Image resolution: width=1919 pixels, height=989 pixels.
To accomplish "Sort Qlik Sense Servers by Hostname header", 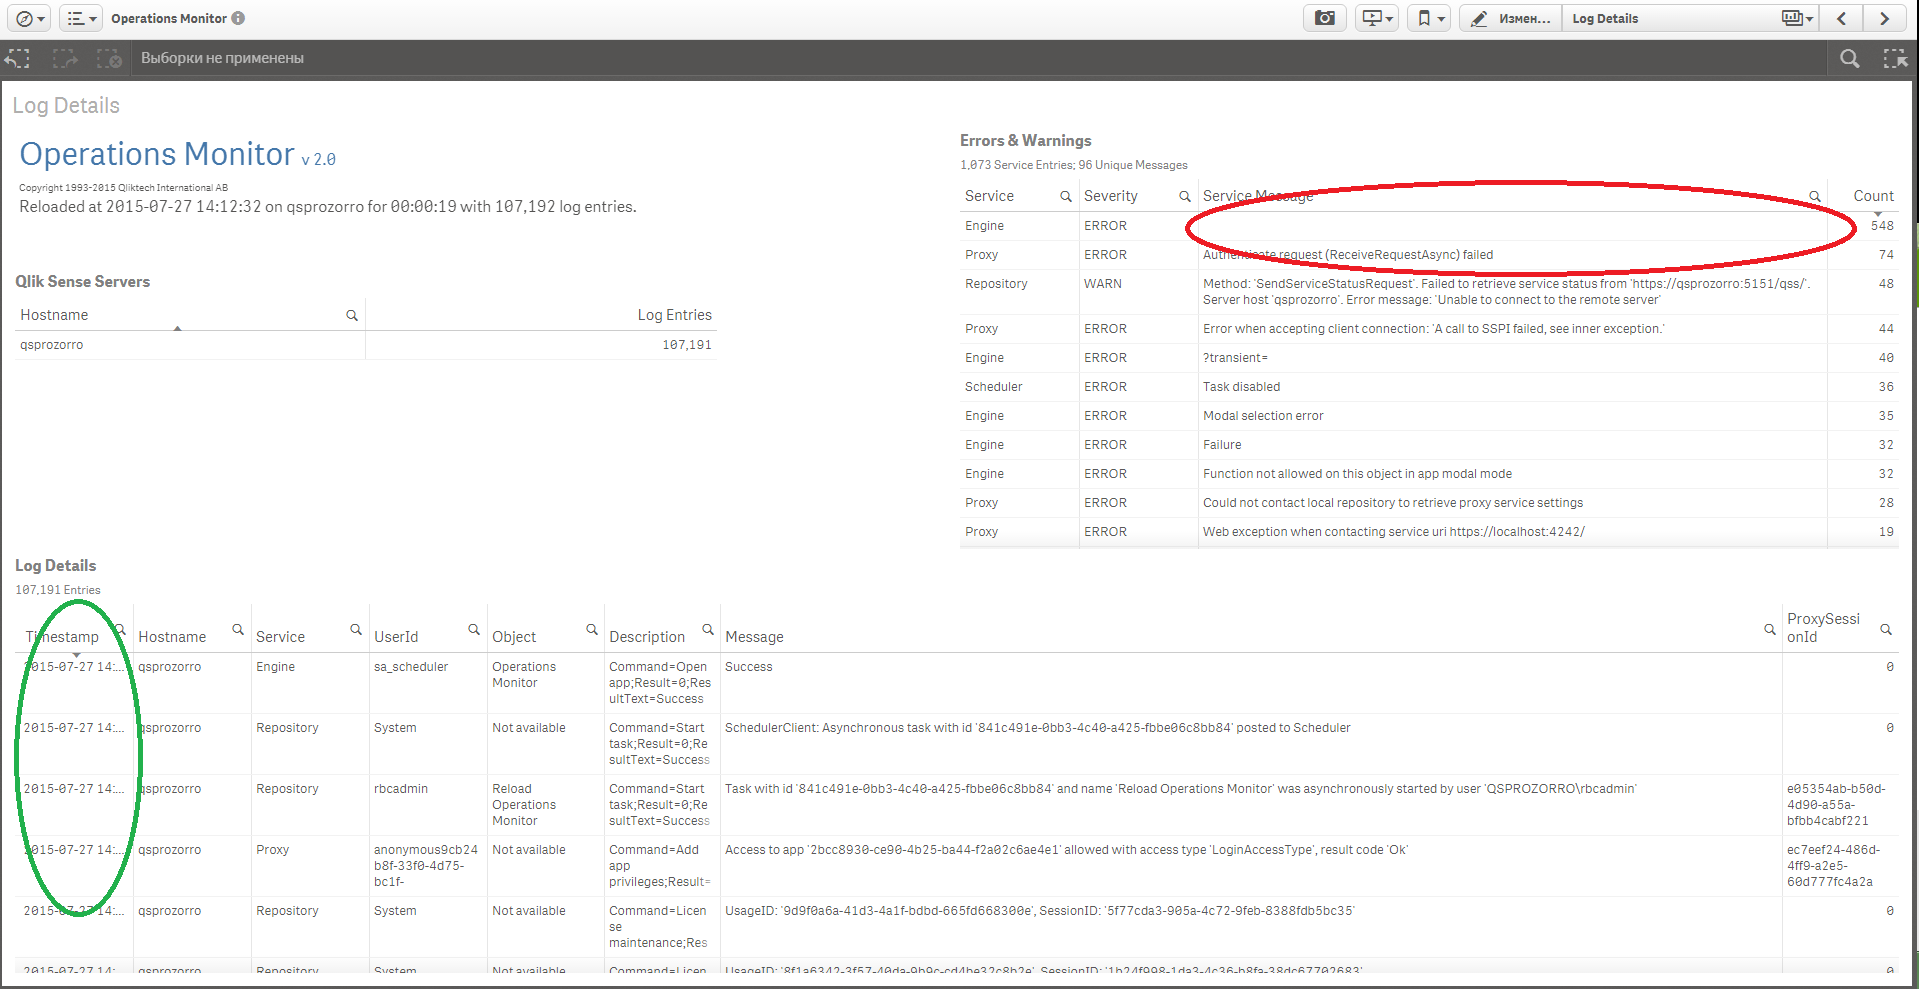I will (54, 315).
